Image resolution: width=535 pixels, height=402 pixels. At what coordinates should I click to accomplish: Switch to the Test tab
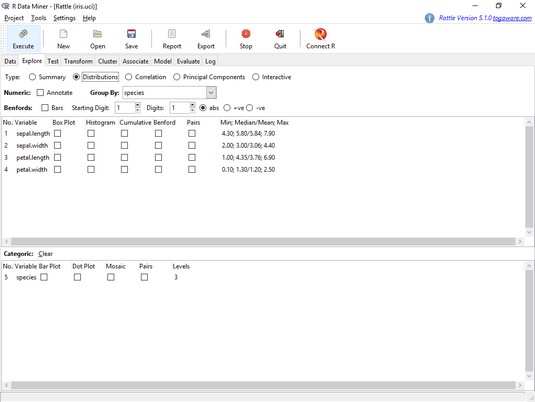click(53, 61)
